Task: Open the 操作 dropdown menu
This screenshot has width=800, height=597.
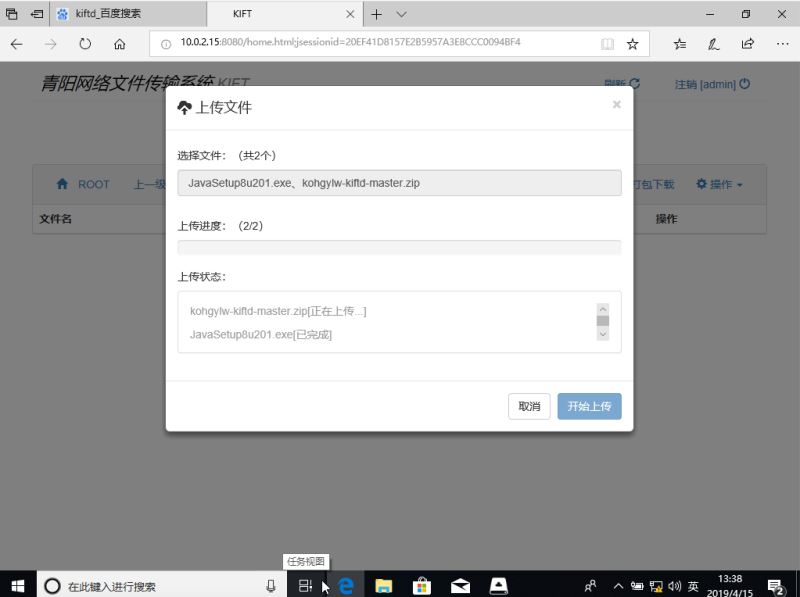Action: coord(718,184)
